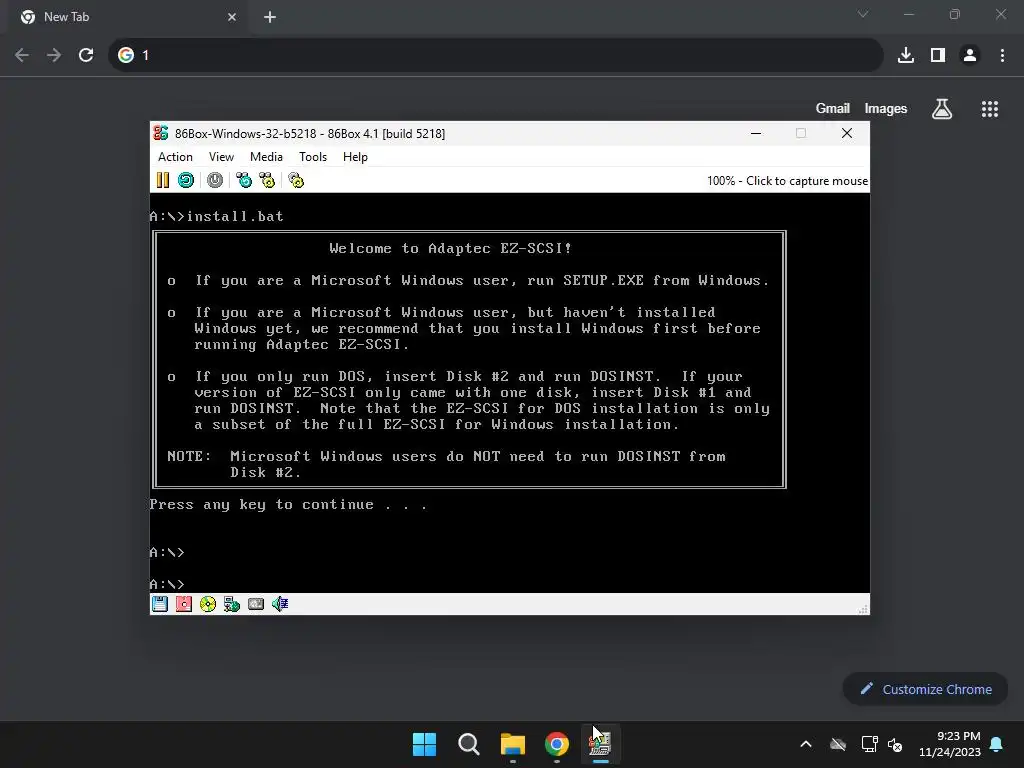This screenshot has width=1024, height=768.
Task: Close the 86Box window
Action: 847,133
